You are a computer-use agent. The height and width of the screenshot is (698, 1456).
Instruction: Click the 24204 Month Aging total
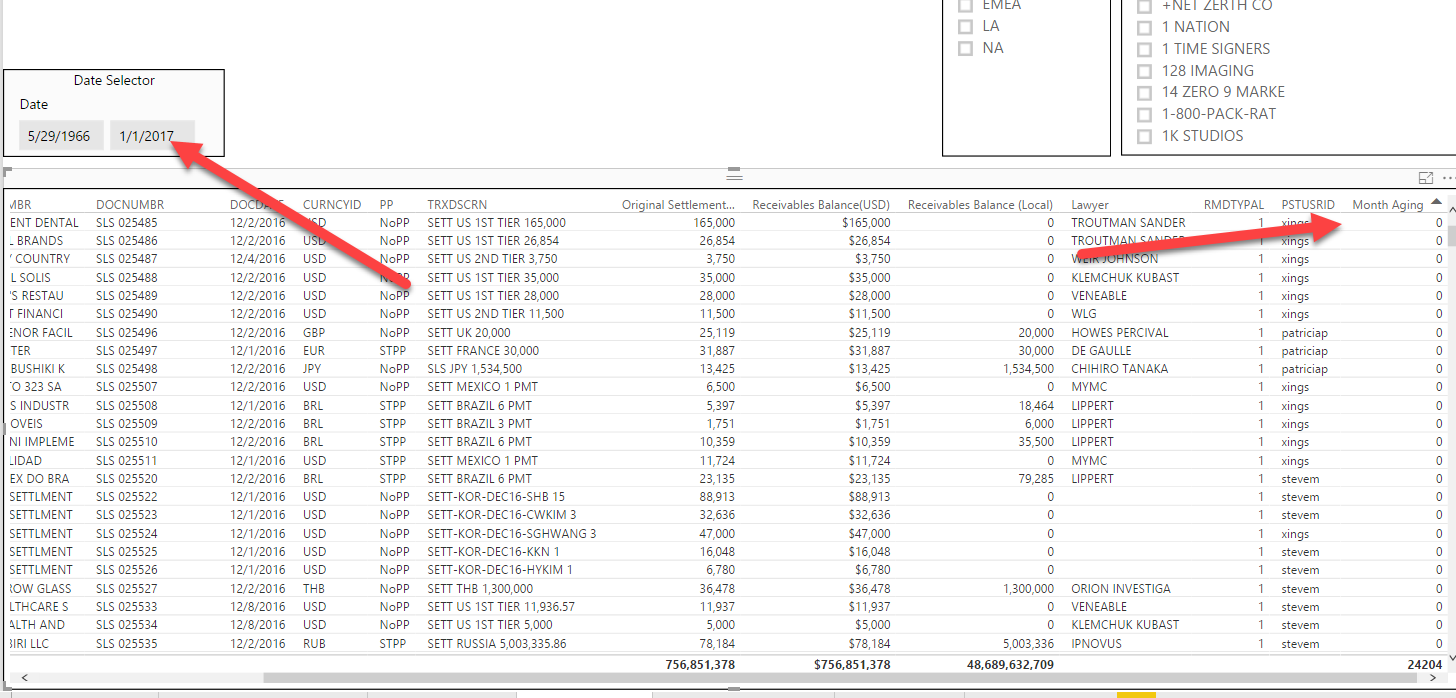coord(1423,664)
